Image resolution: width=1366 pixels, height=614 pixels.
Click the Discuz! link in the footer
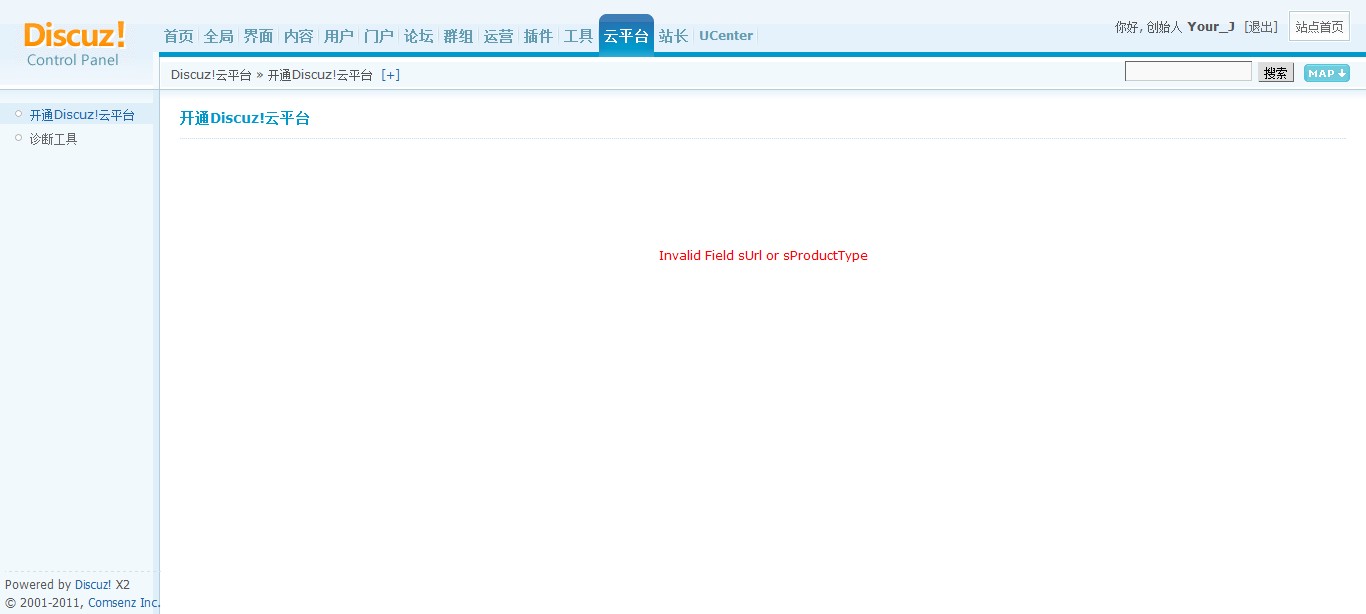click(x=93, y=585)
